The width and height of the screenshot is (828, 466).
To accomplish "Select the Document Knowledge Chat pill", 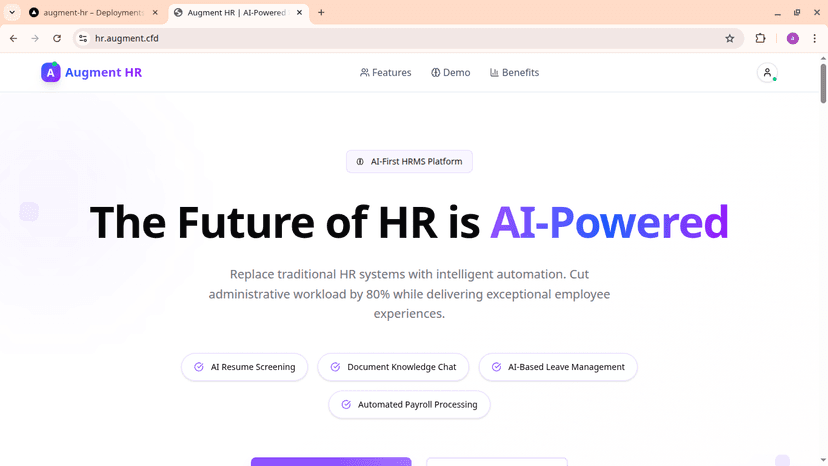I will click(x=393, y=367).
